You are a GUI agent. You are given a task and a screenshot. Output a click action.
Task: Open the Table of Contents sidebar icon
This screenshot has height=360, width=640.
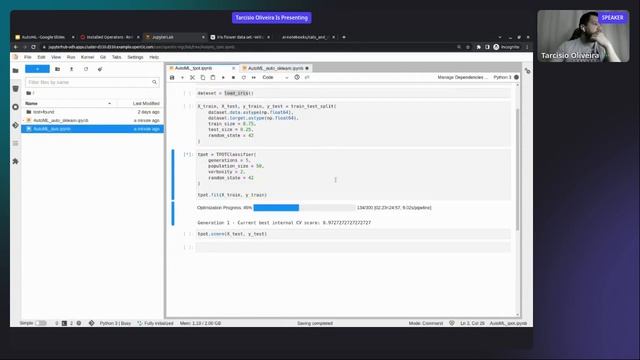[16, 143]
